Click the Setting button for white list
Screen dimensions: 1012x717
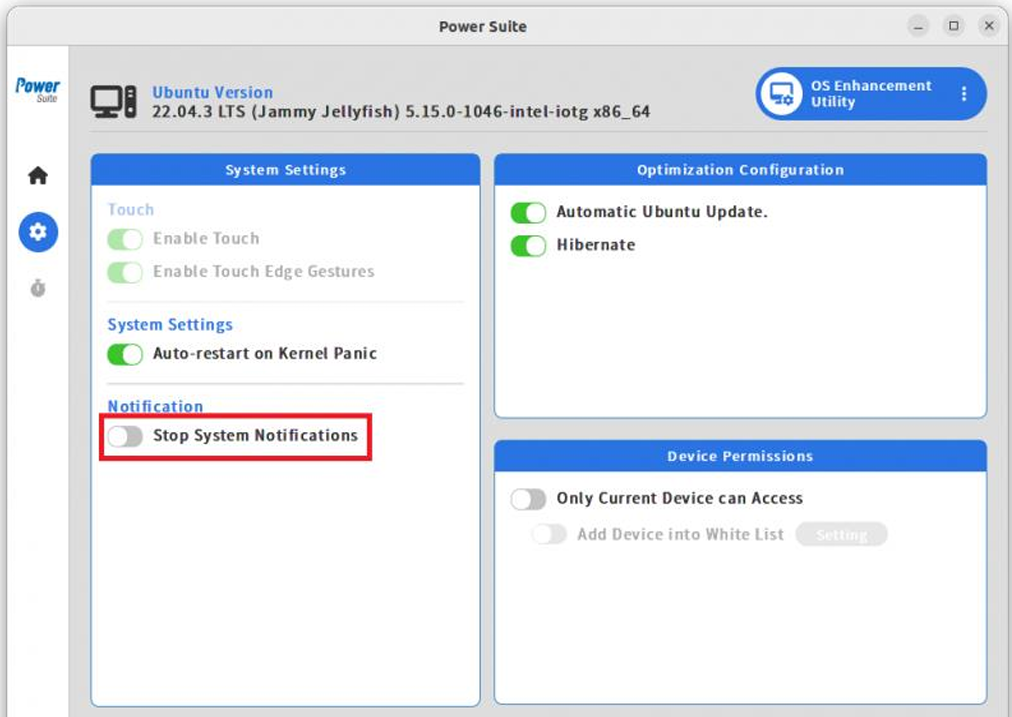tap(842, 534)
